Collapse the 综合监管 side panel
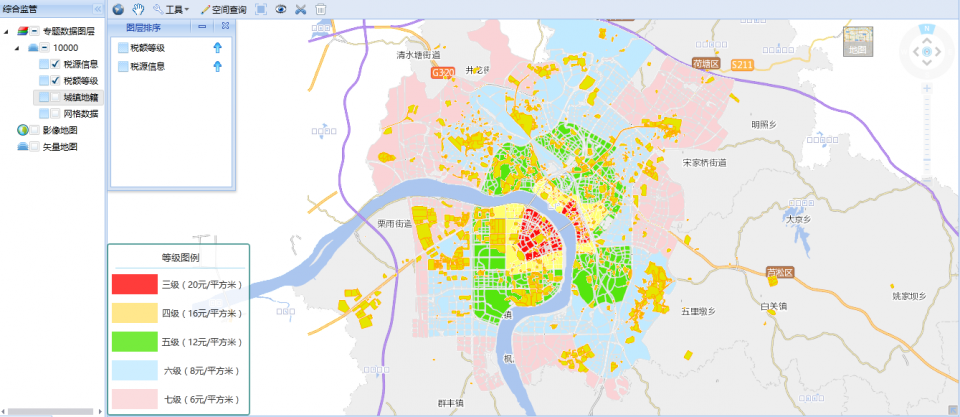The image size is (960, 417). [x=97, y=8]
